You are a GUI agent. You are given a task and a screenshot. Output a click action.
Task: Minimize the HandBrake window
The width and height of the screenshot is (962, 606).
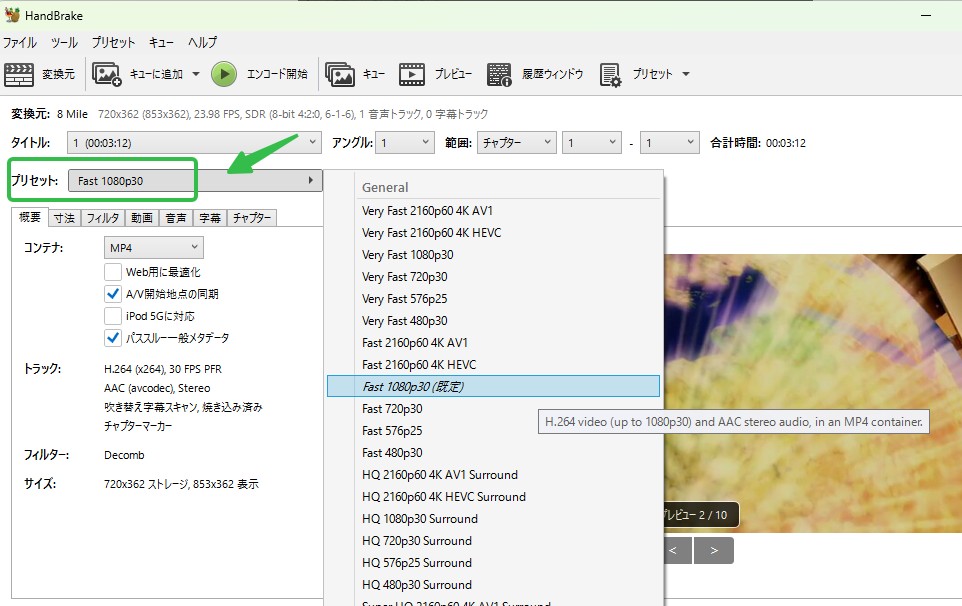pyautogui.click(x=926, y=15)
